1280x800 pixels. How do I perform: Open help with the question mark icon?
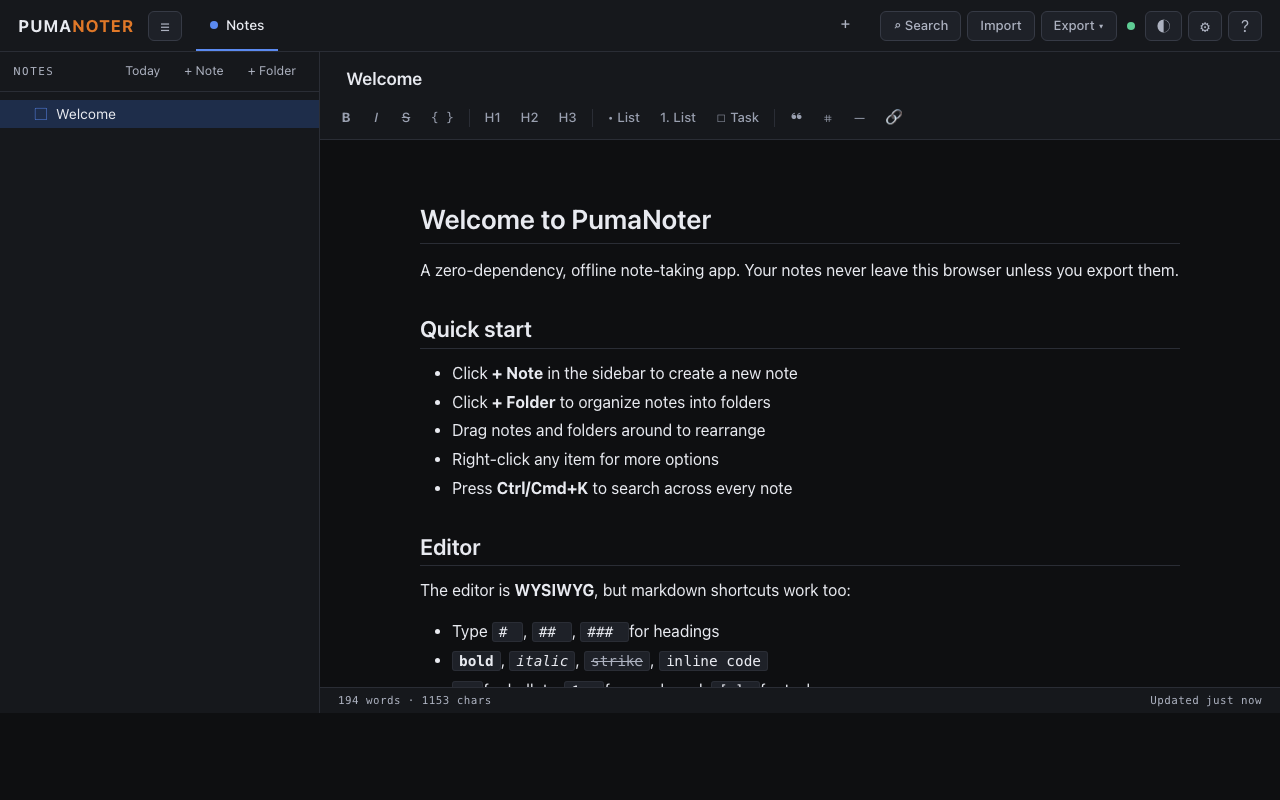tap(1245, 26)
